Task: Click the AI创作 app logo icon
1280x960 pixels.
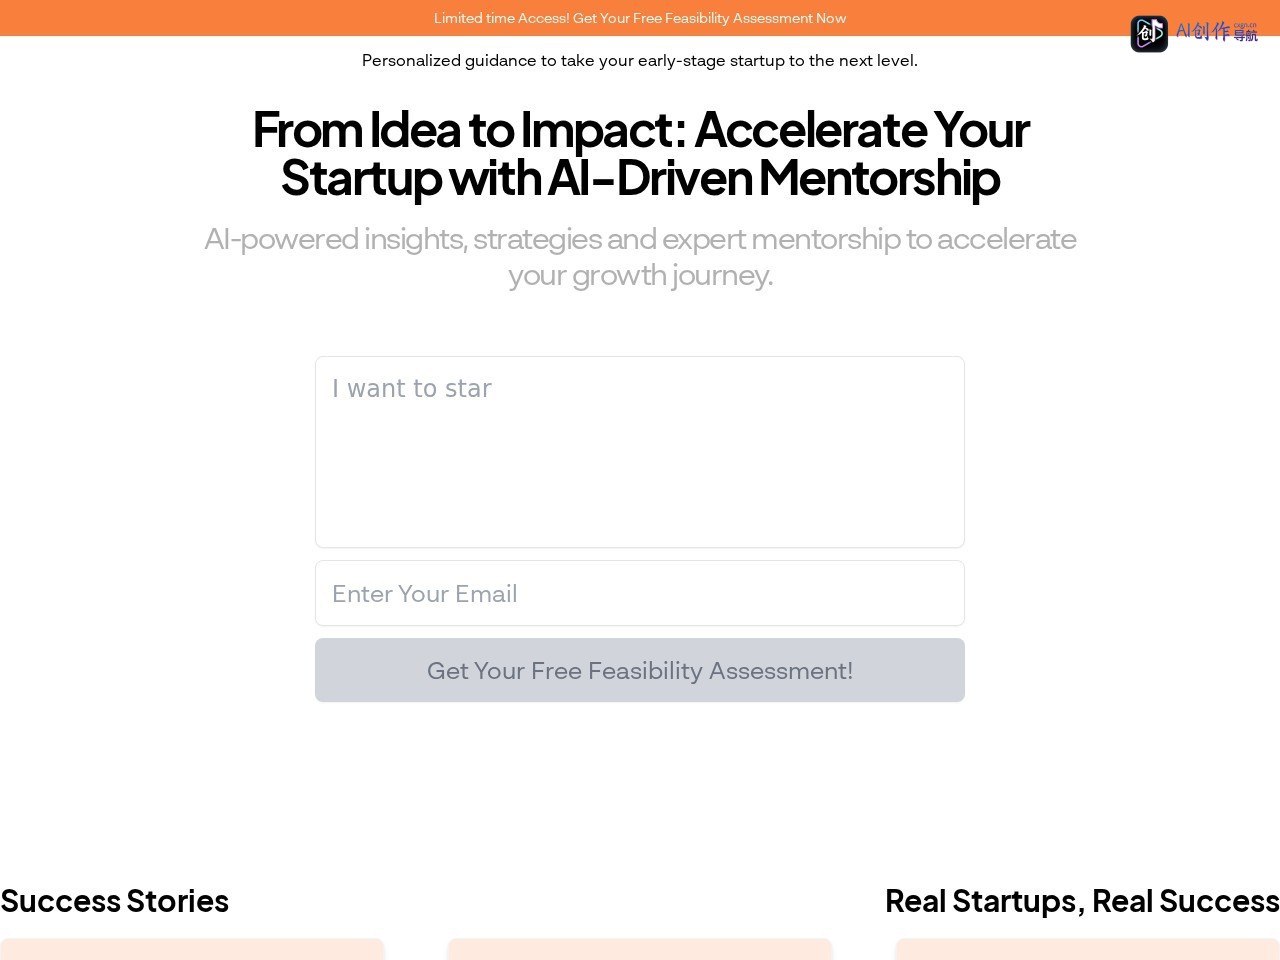Action: [x=1149, y=34]
